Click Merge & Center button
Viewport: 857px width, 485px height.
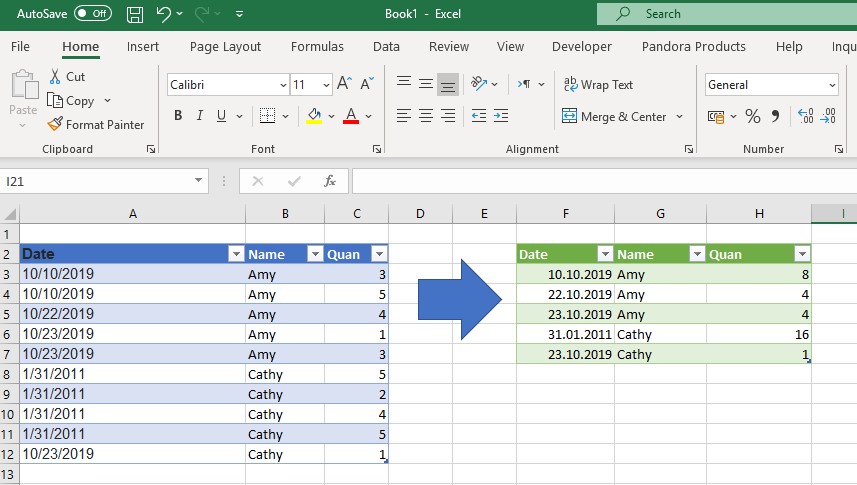click(x=614, y=116)
